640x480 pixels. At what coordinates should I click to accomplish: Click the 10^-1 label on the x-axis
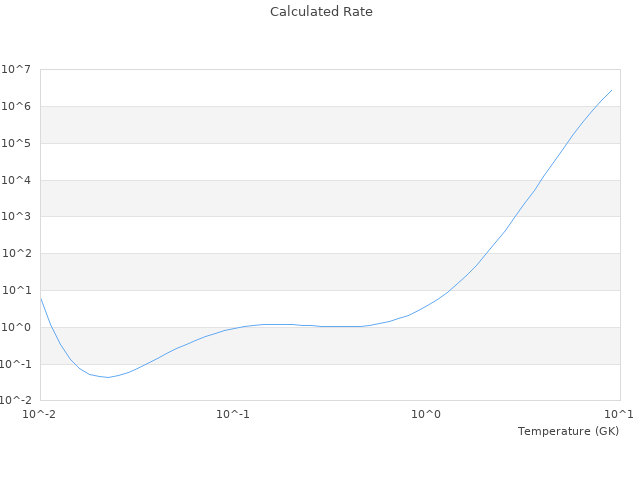tap(233, 414)
